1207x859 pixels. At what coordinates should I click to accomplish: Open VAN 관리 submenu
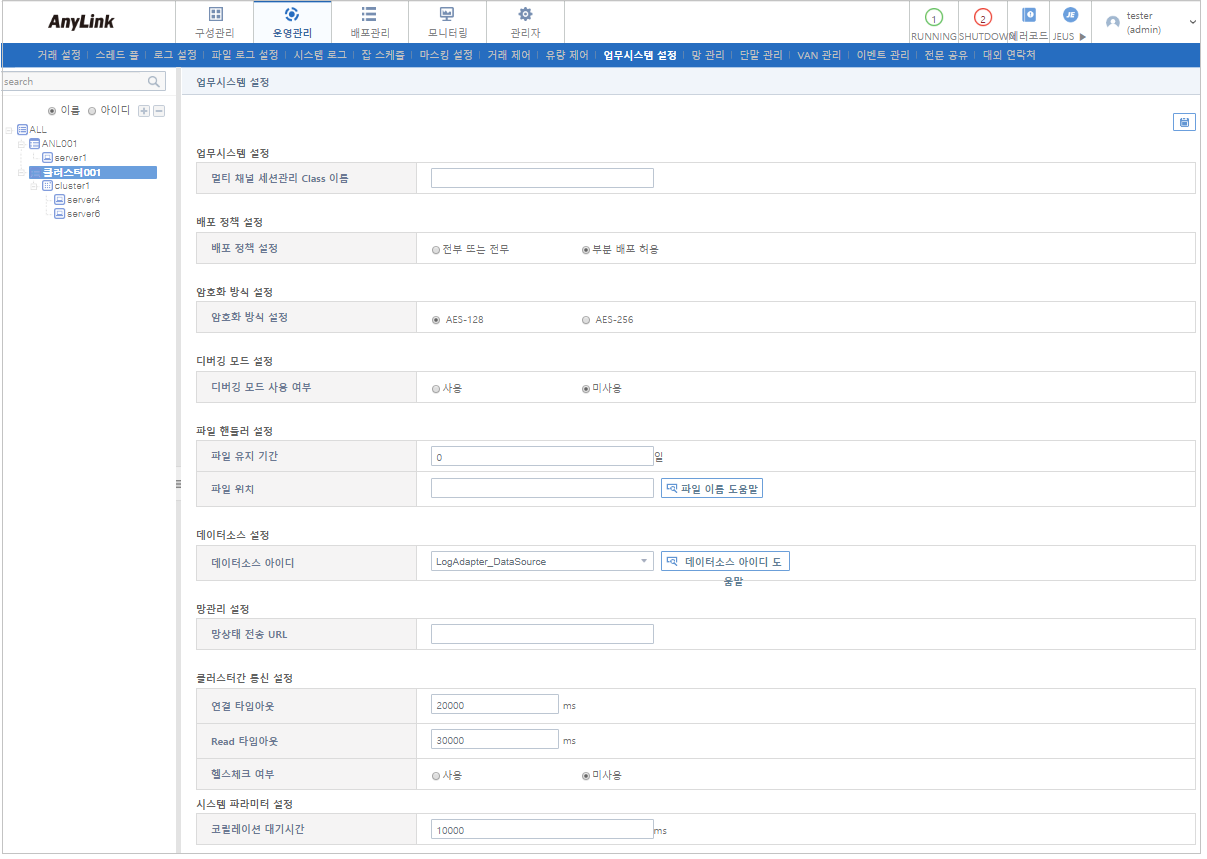(x=819, y=55)
